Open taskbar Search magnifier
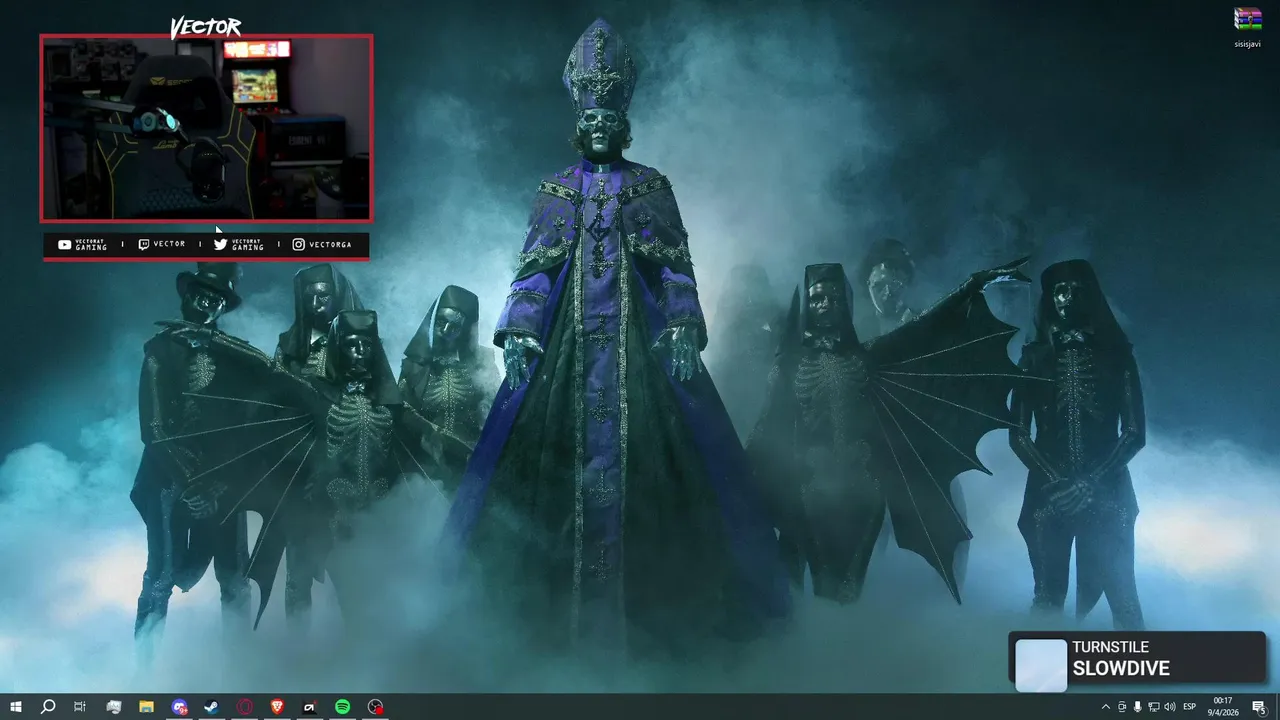The image size is (1280, 720). tap(48, 707)
